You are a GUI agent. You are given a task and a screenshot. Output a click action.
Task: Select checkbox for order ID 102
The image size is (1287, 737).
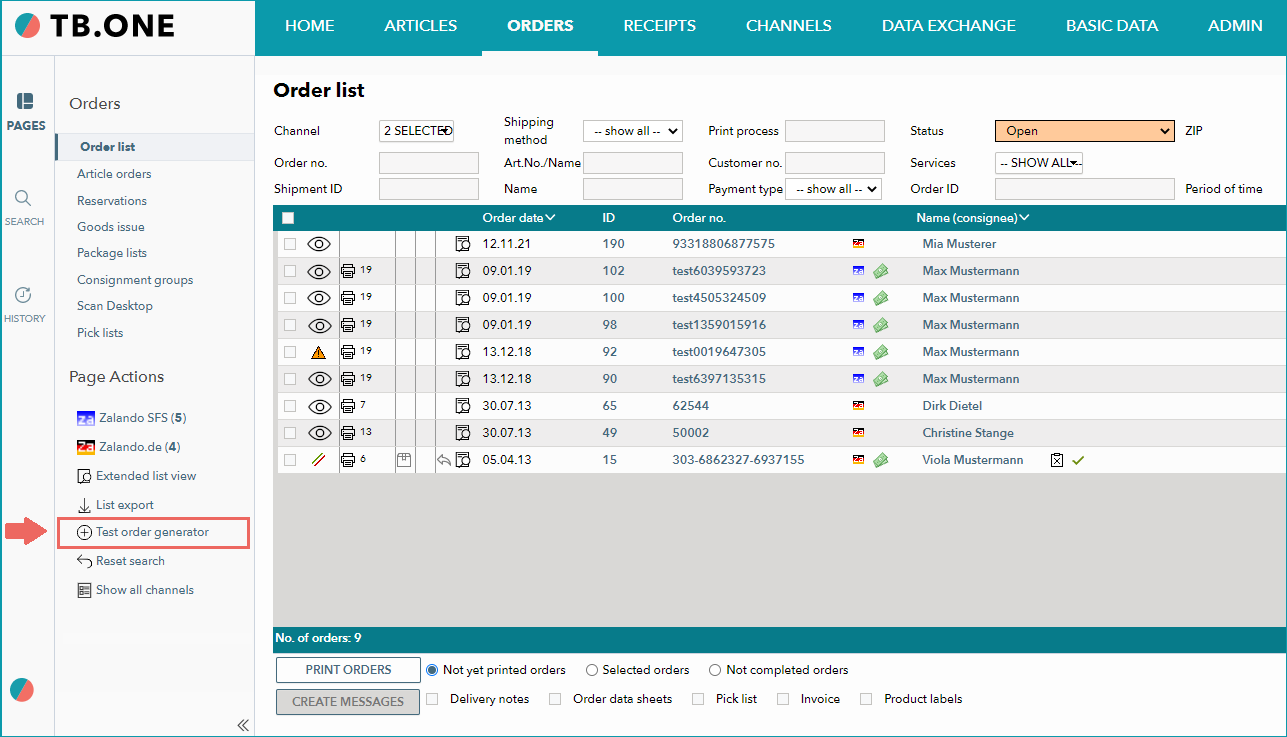[x=290, y=271]
